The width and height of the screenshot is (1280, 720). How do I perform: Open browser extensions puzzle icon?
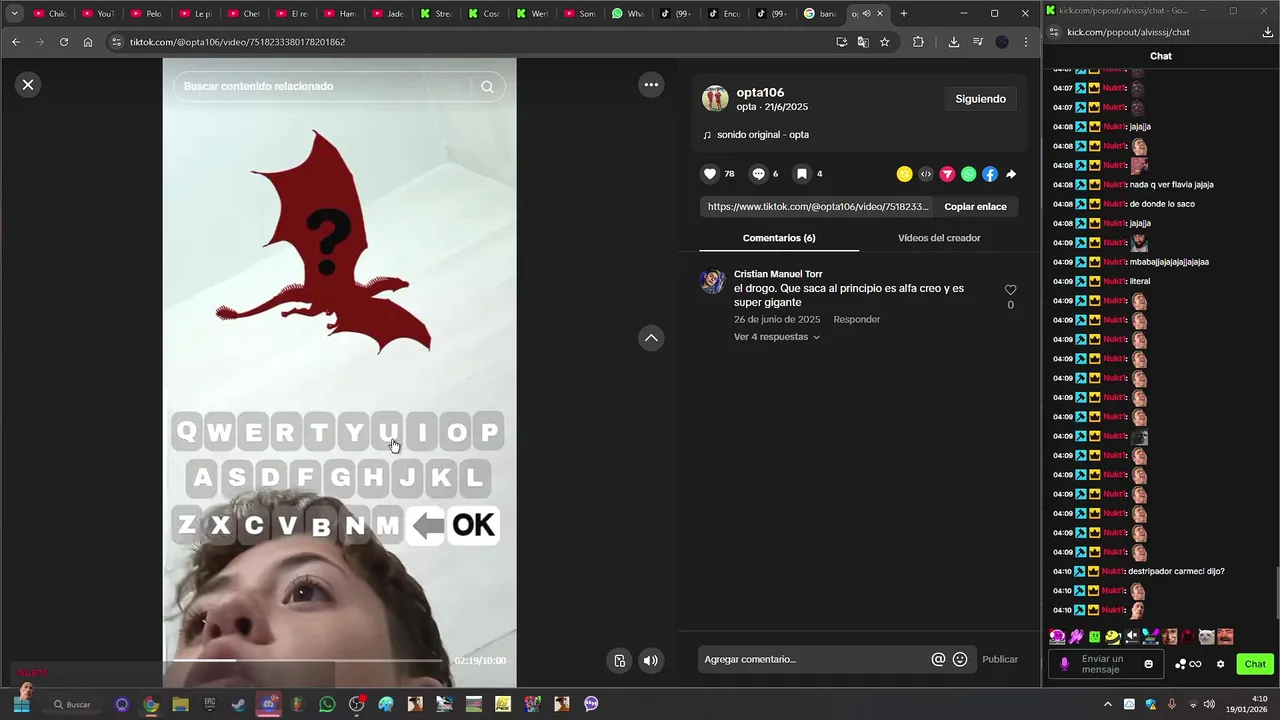coord(918,42)
